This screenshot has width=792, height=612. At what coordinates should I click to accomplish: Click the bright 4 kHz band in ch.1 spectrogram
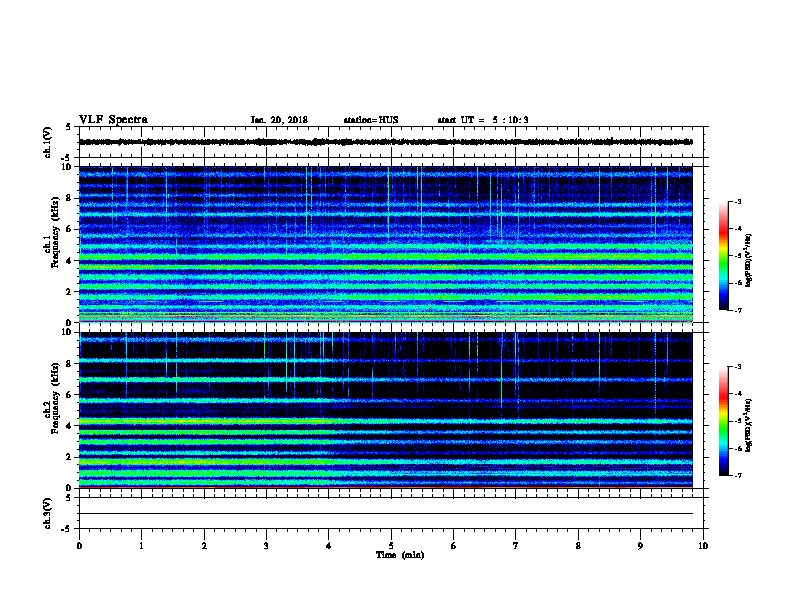click(386, 257)
